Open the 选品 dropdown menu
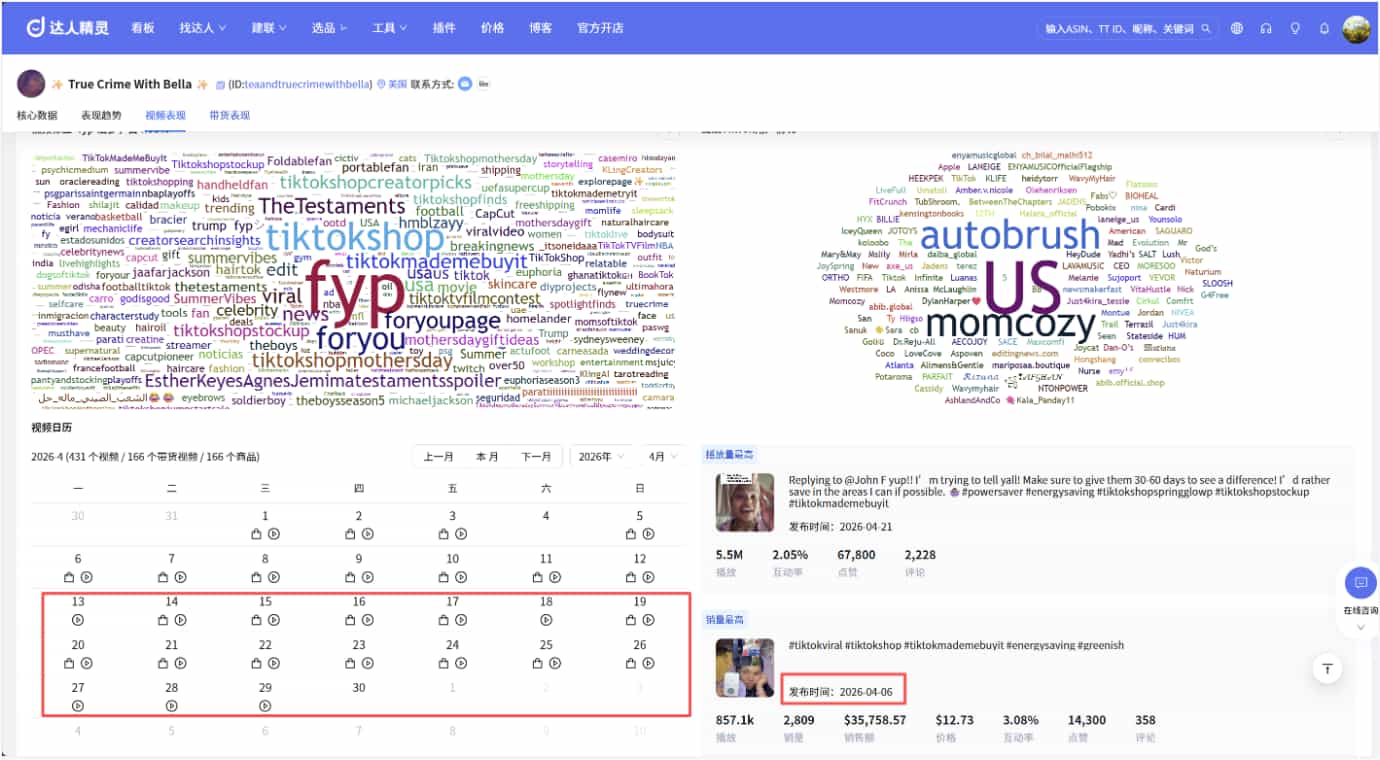Screen dimensions: 1380x760 pos(329,28)
